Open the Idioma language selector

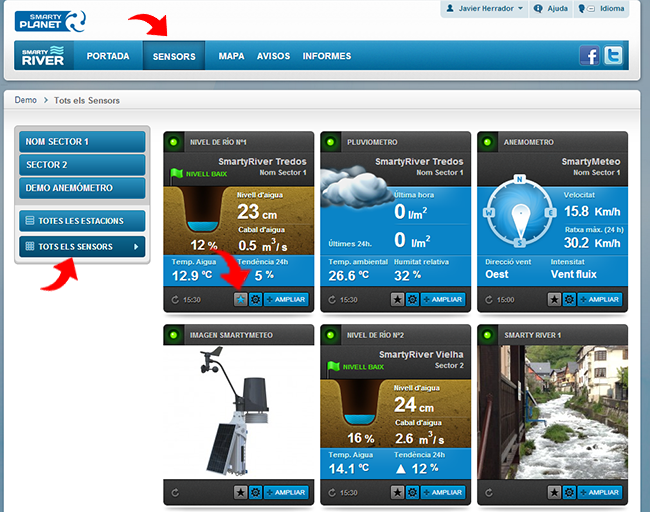[x=601, y=9]
